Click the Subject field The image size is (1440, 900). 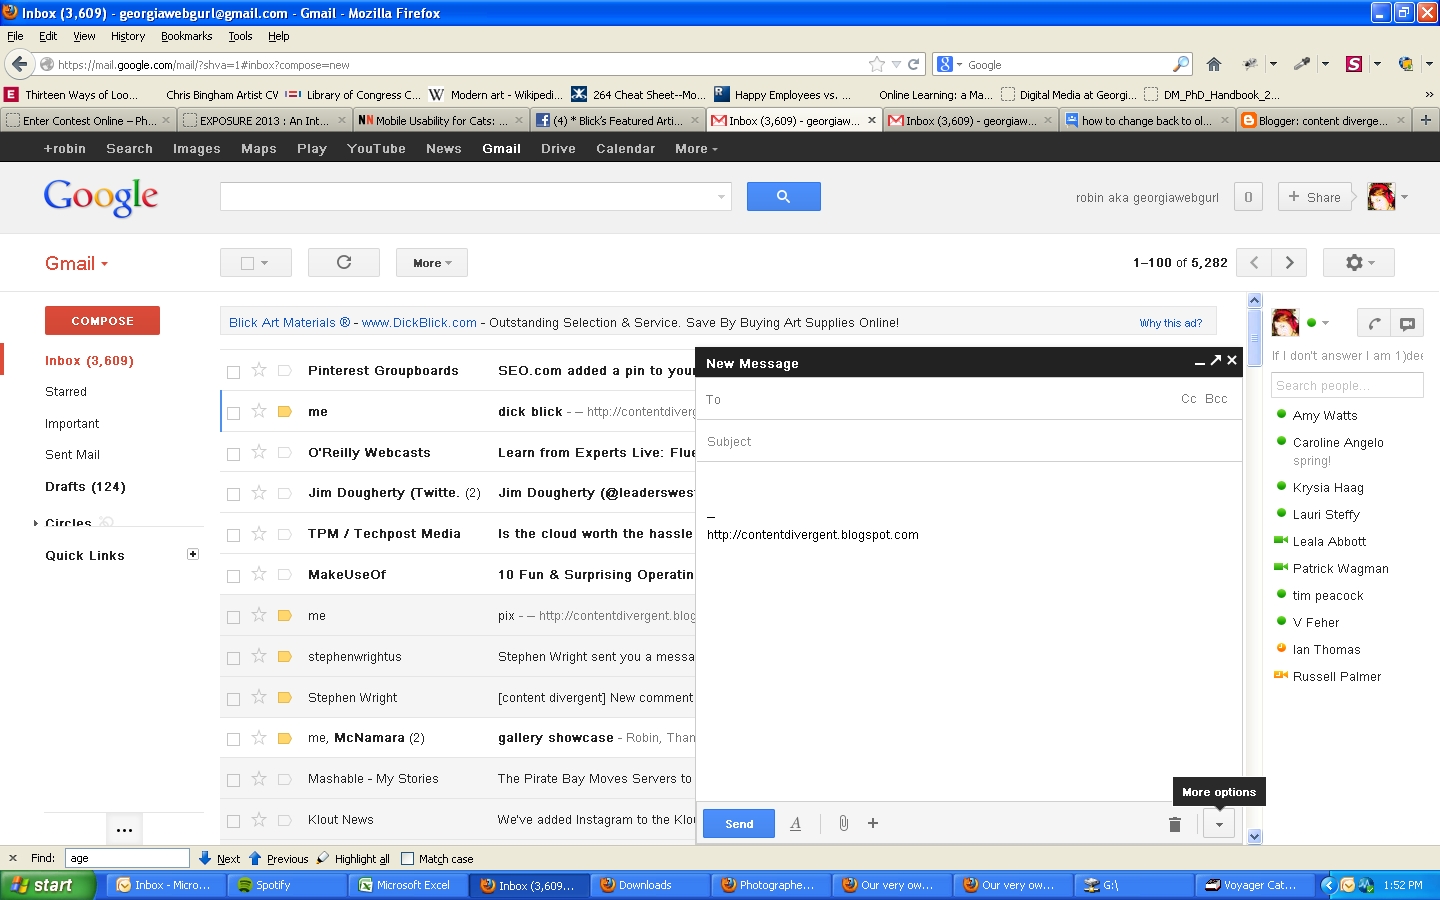click(x=968, y=441)
